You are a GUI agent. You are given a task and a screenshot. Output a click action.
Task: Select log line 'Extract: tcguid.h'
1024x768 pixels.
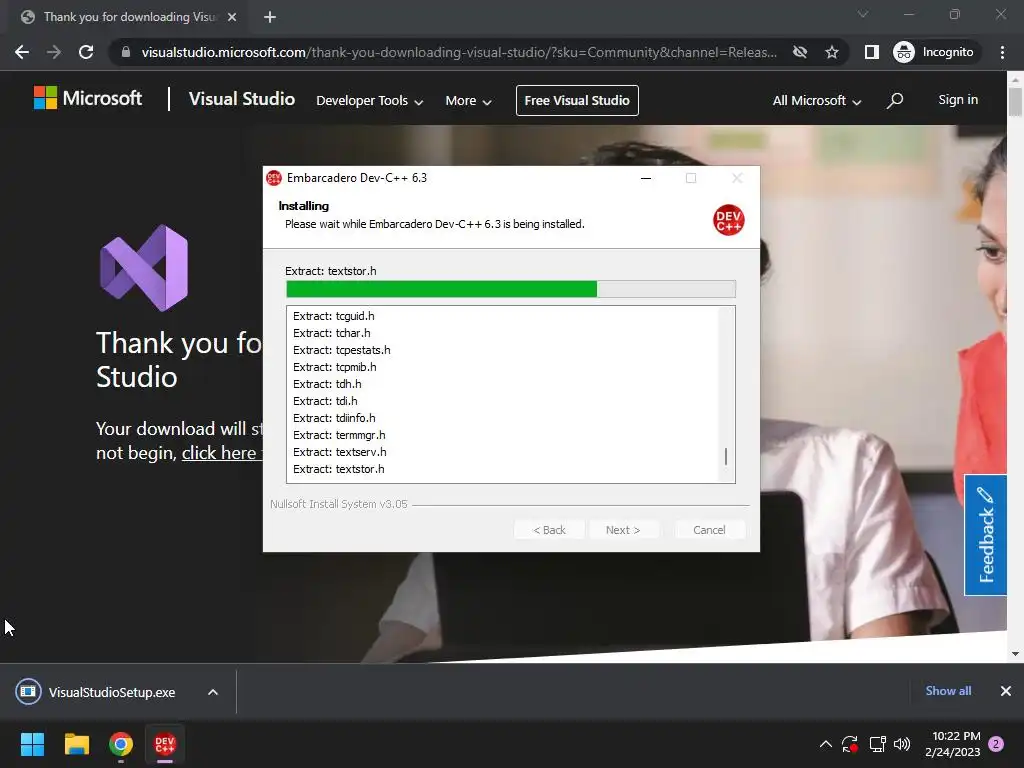click(x=334, y=316)
